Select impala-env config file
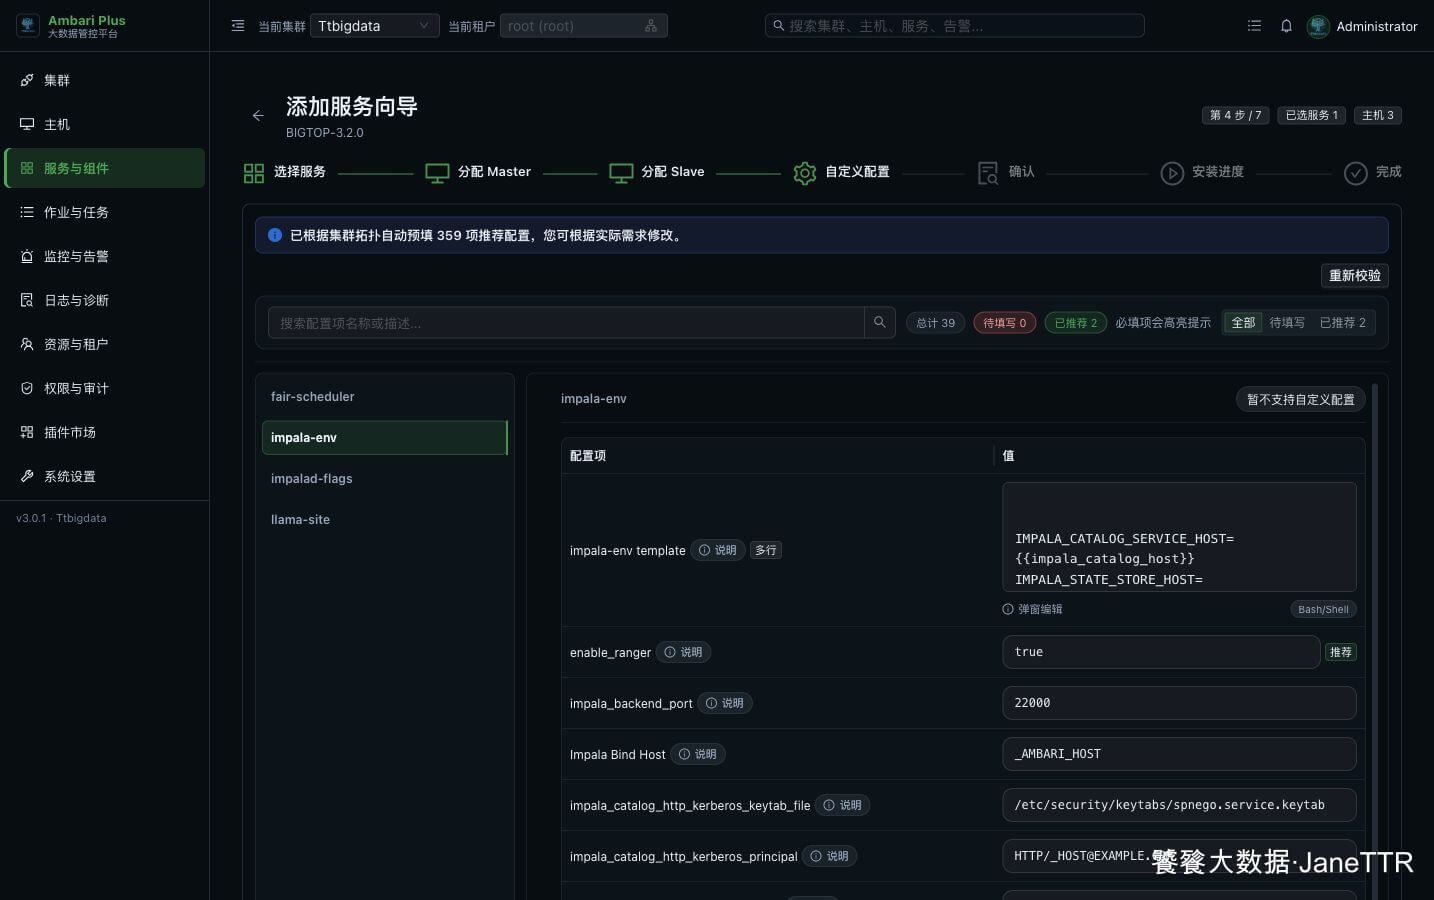Screen dimensions: 1434x900 (385, 438)
